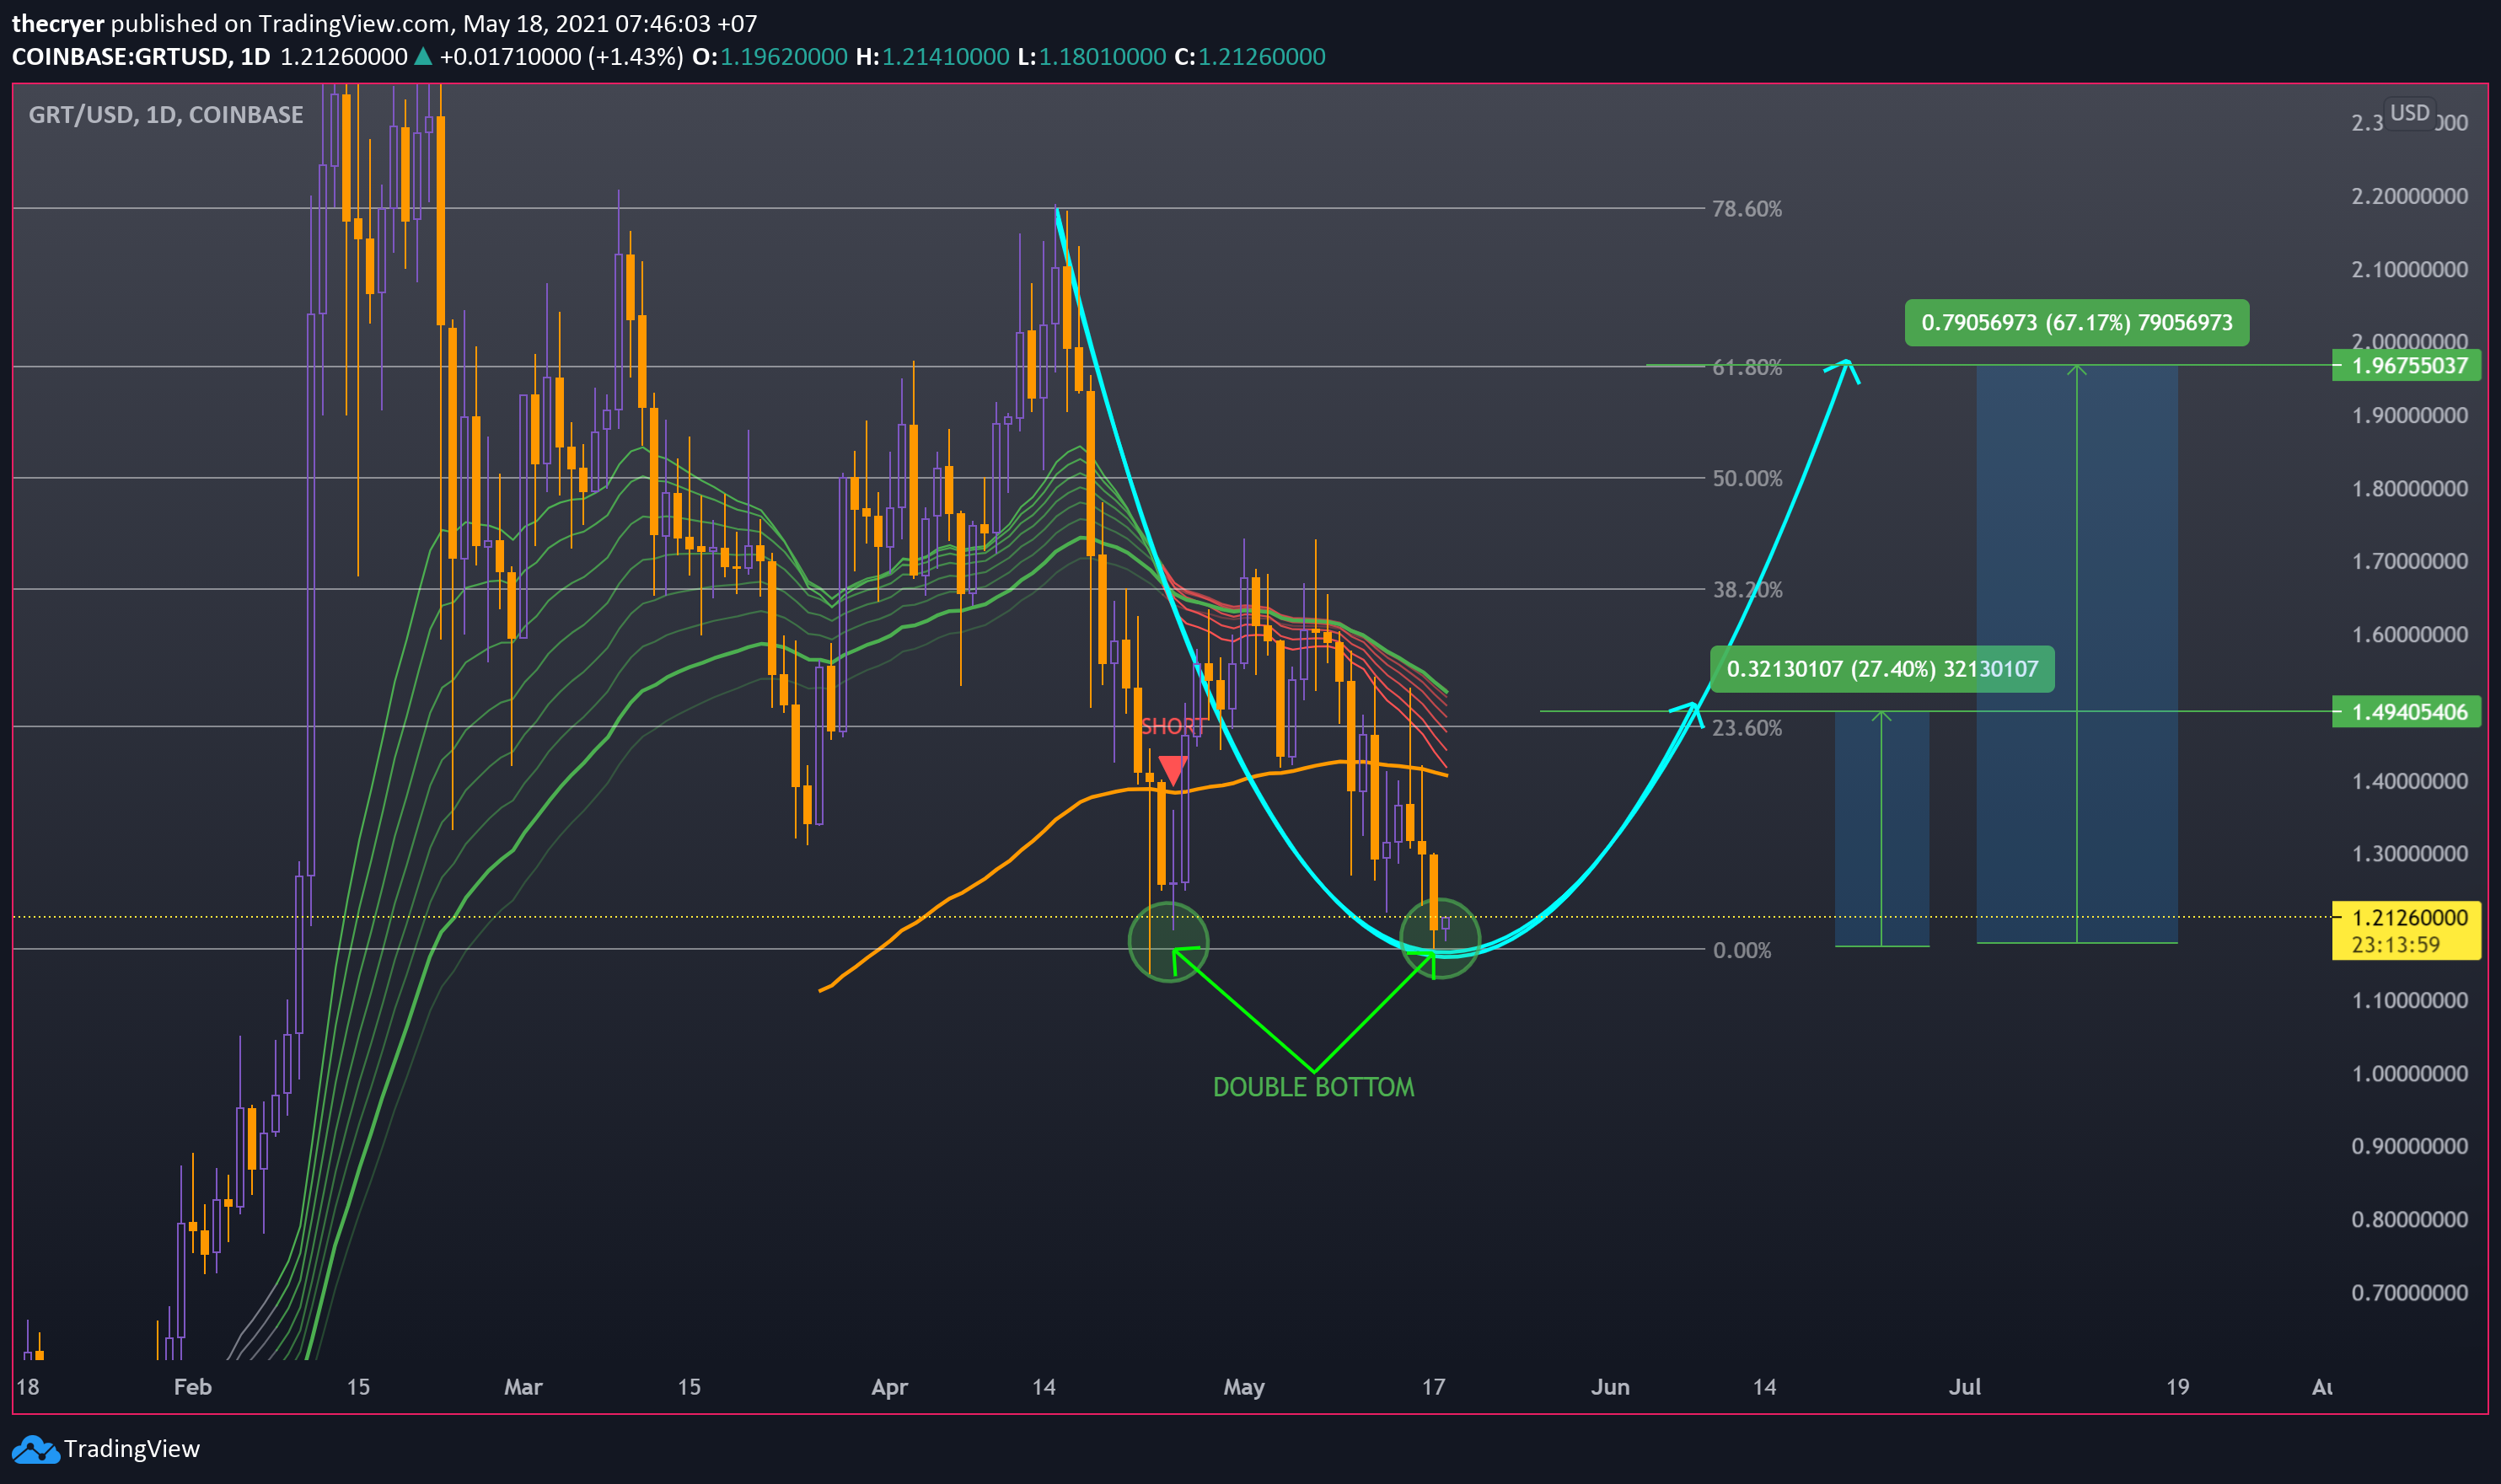The width and height of the screenshot is (2501, 1484).
Task: Click the 19 date label on time axis
Action: coord(2177,1387)
